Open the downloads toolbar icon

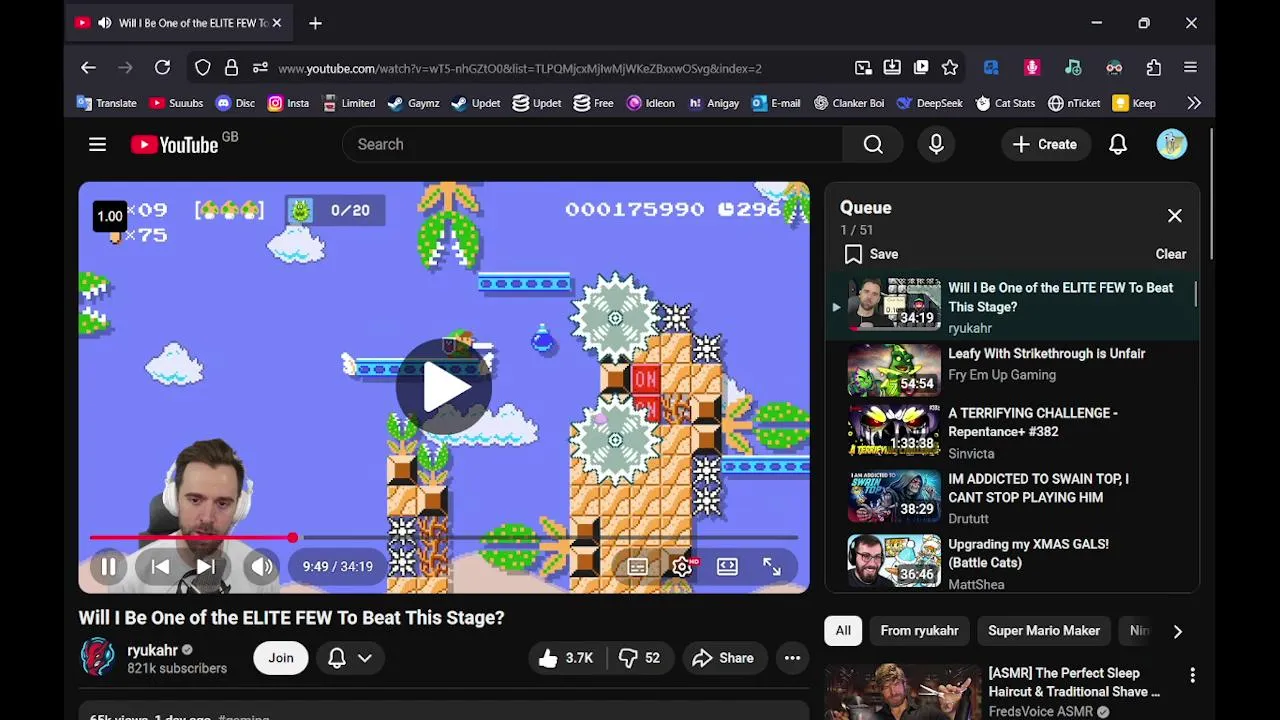pos(892,68)
